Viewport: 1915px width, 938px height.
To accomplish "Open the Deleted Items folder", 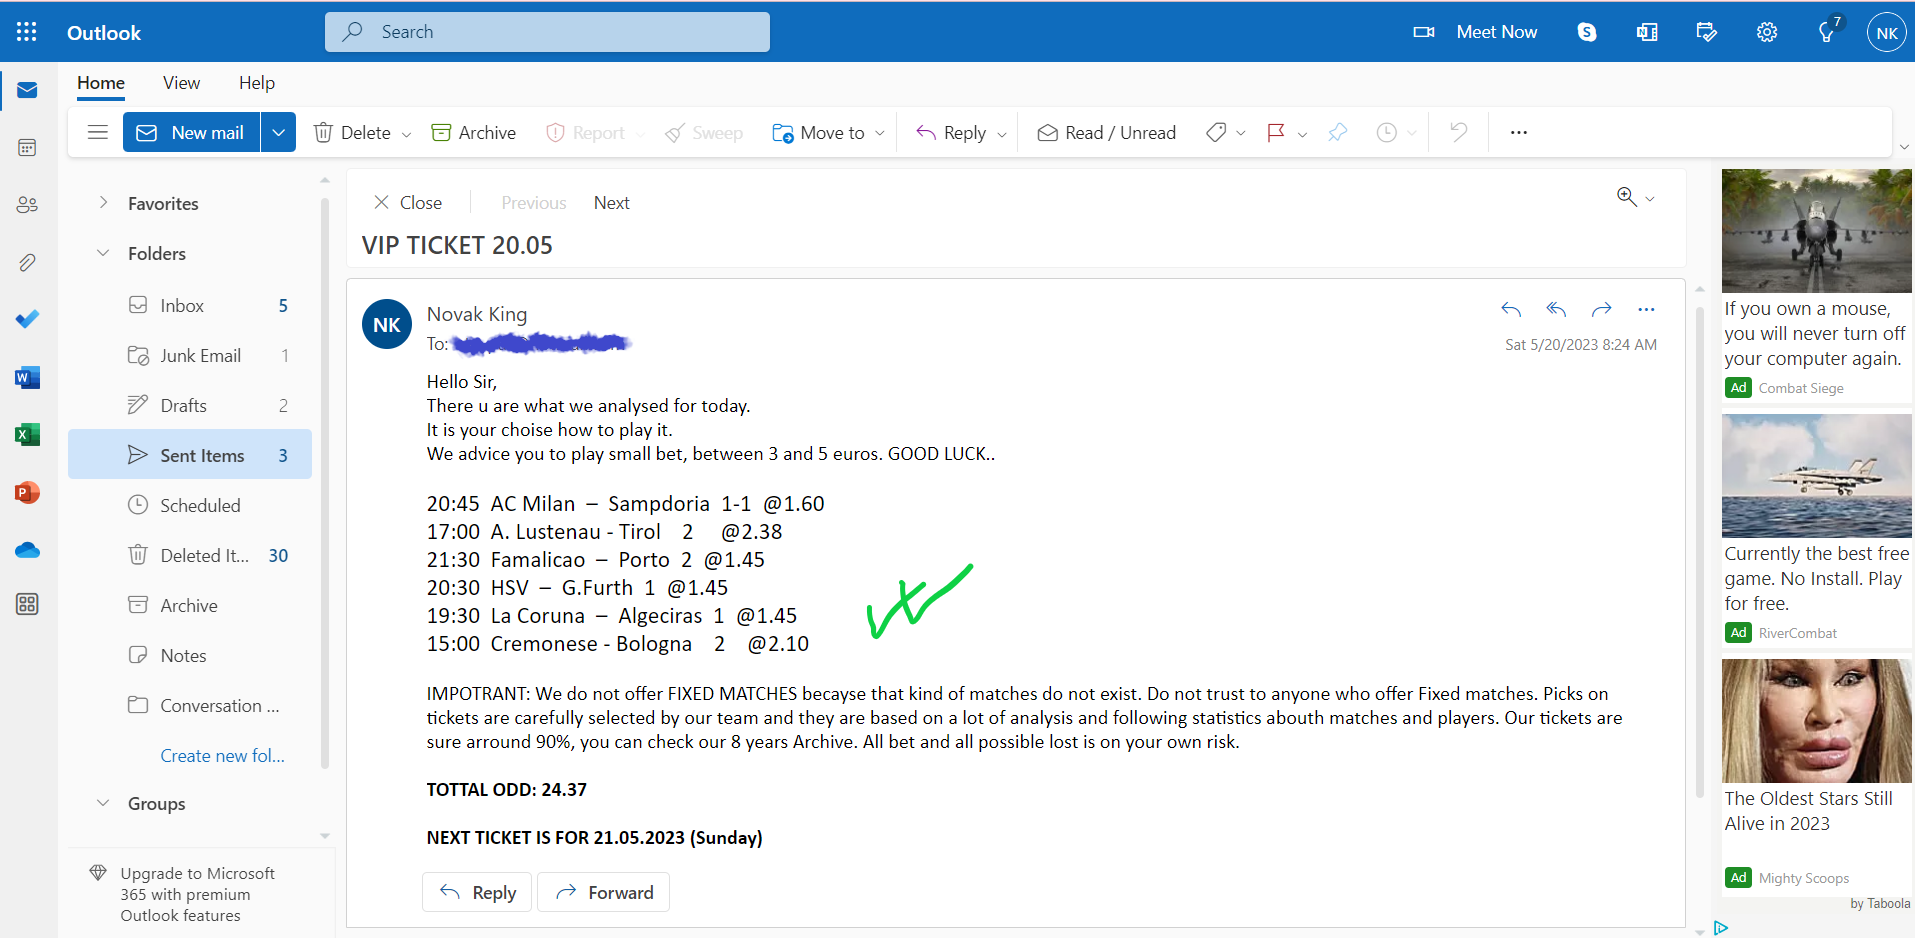I will click(x=190, y=555).
